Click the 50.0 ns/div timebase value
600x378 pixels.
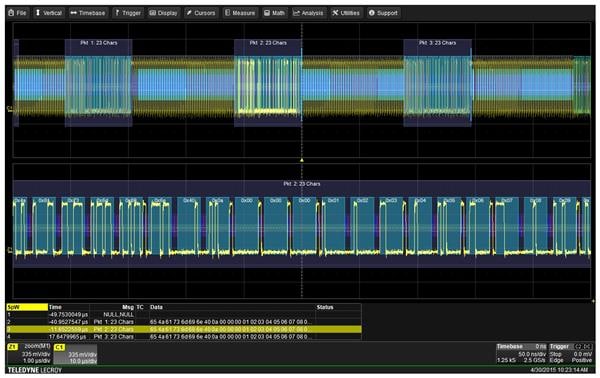[x=532, y=354]
